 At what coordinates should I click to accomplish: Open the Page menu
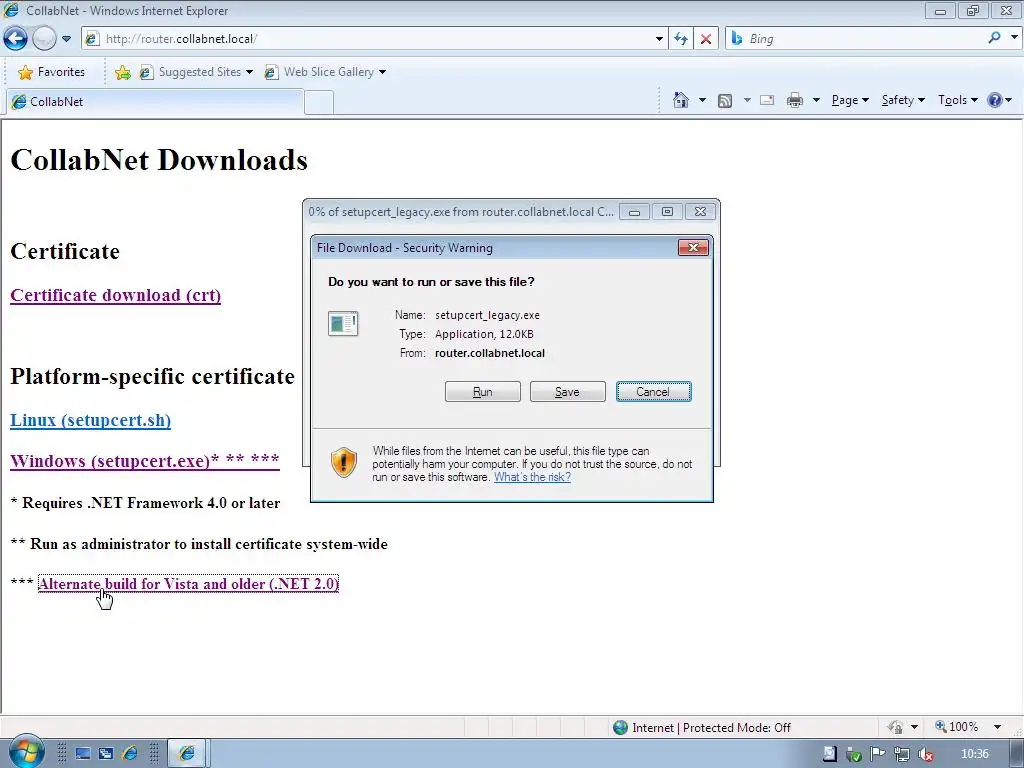(850, 100)
